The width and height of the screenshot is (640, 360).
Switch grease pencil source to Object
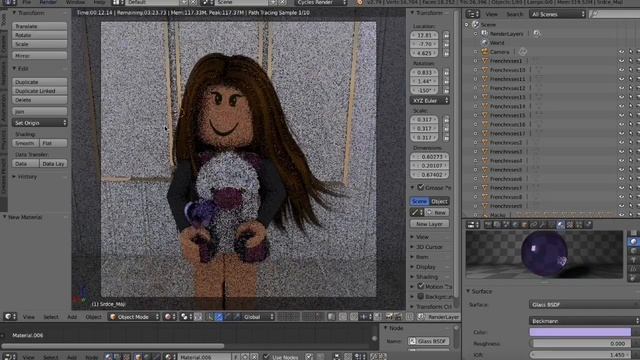(439, 201)
